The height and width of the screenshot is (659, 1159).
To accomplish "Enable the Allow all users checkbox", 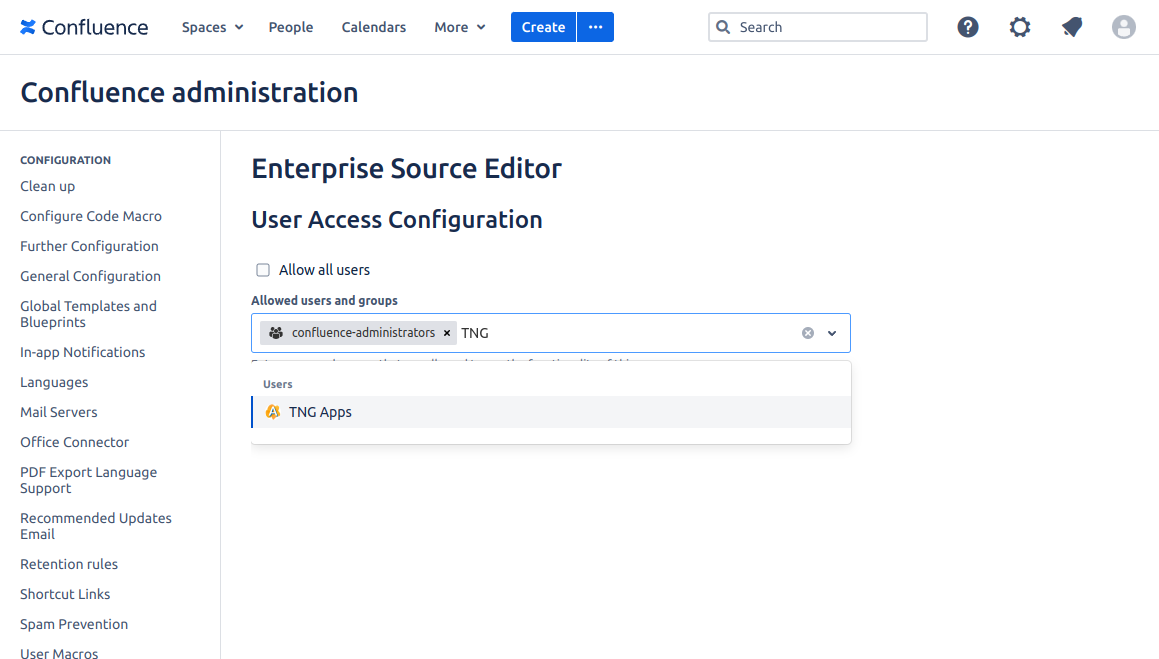I will pos(263,270).
